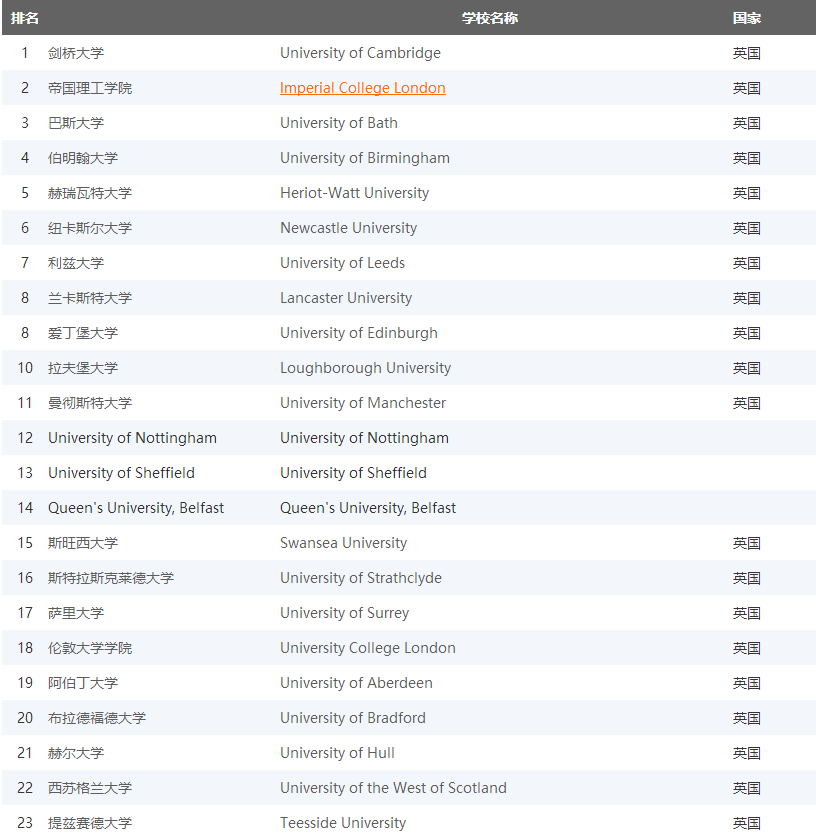Click University of Sheffield in the name column
This screenshot has width=816, height=837.
[x=353, y=473]
